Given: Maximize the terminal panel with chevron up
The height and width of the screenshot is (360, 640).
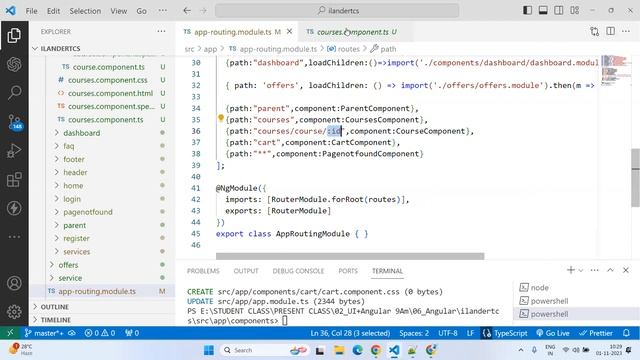Looking at the screenshot, I should [610, 270].
